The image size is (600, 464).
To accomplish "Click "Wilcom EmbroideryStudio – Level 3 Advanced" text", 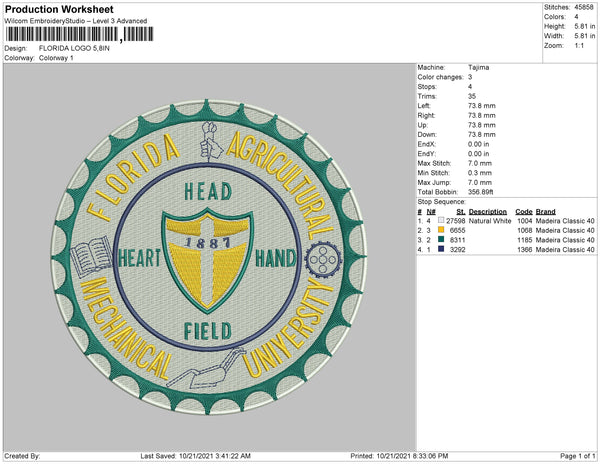I will pyautogui.click(x=76, y=21).
